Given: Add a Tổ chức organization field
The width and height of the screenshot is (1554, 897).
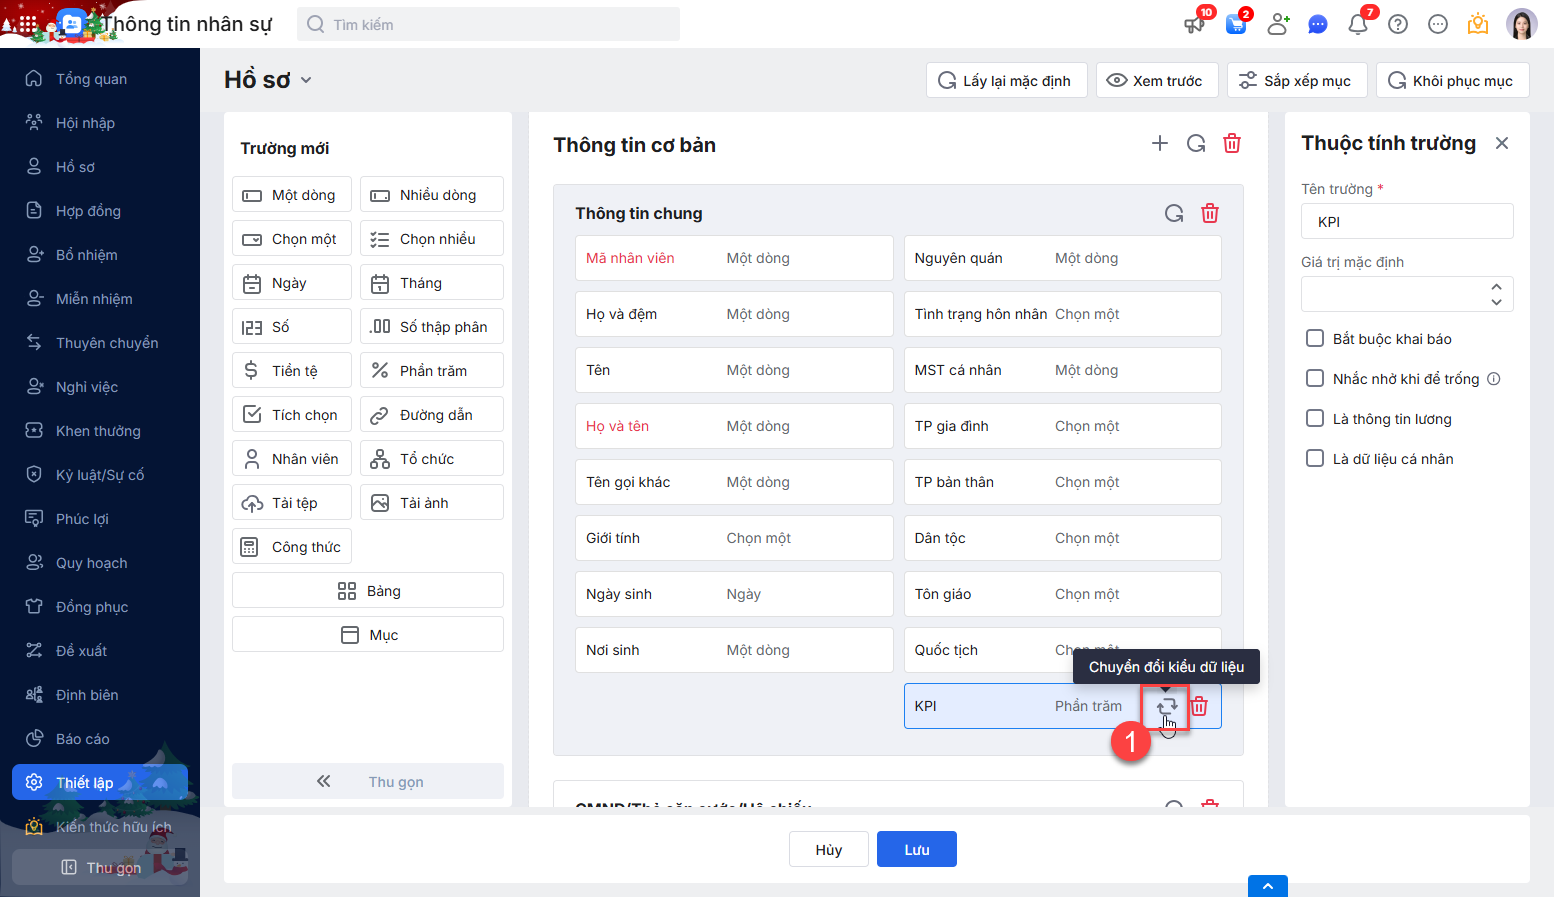Looking at the screenshot, I should click(432, 458).
